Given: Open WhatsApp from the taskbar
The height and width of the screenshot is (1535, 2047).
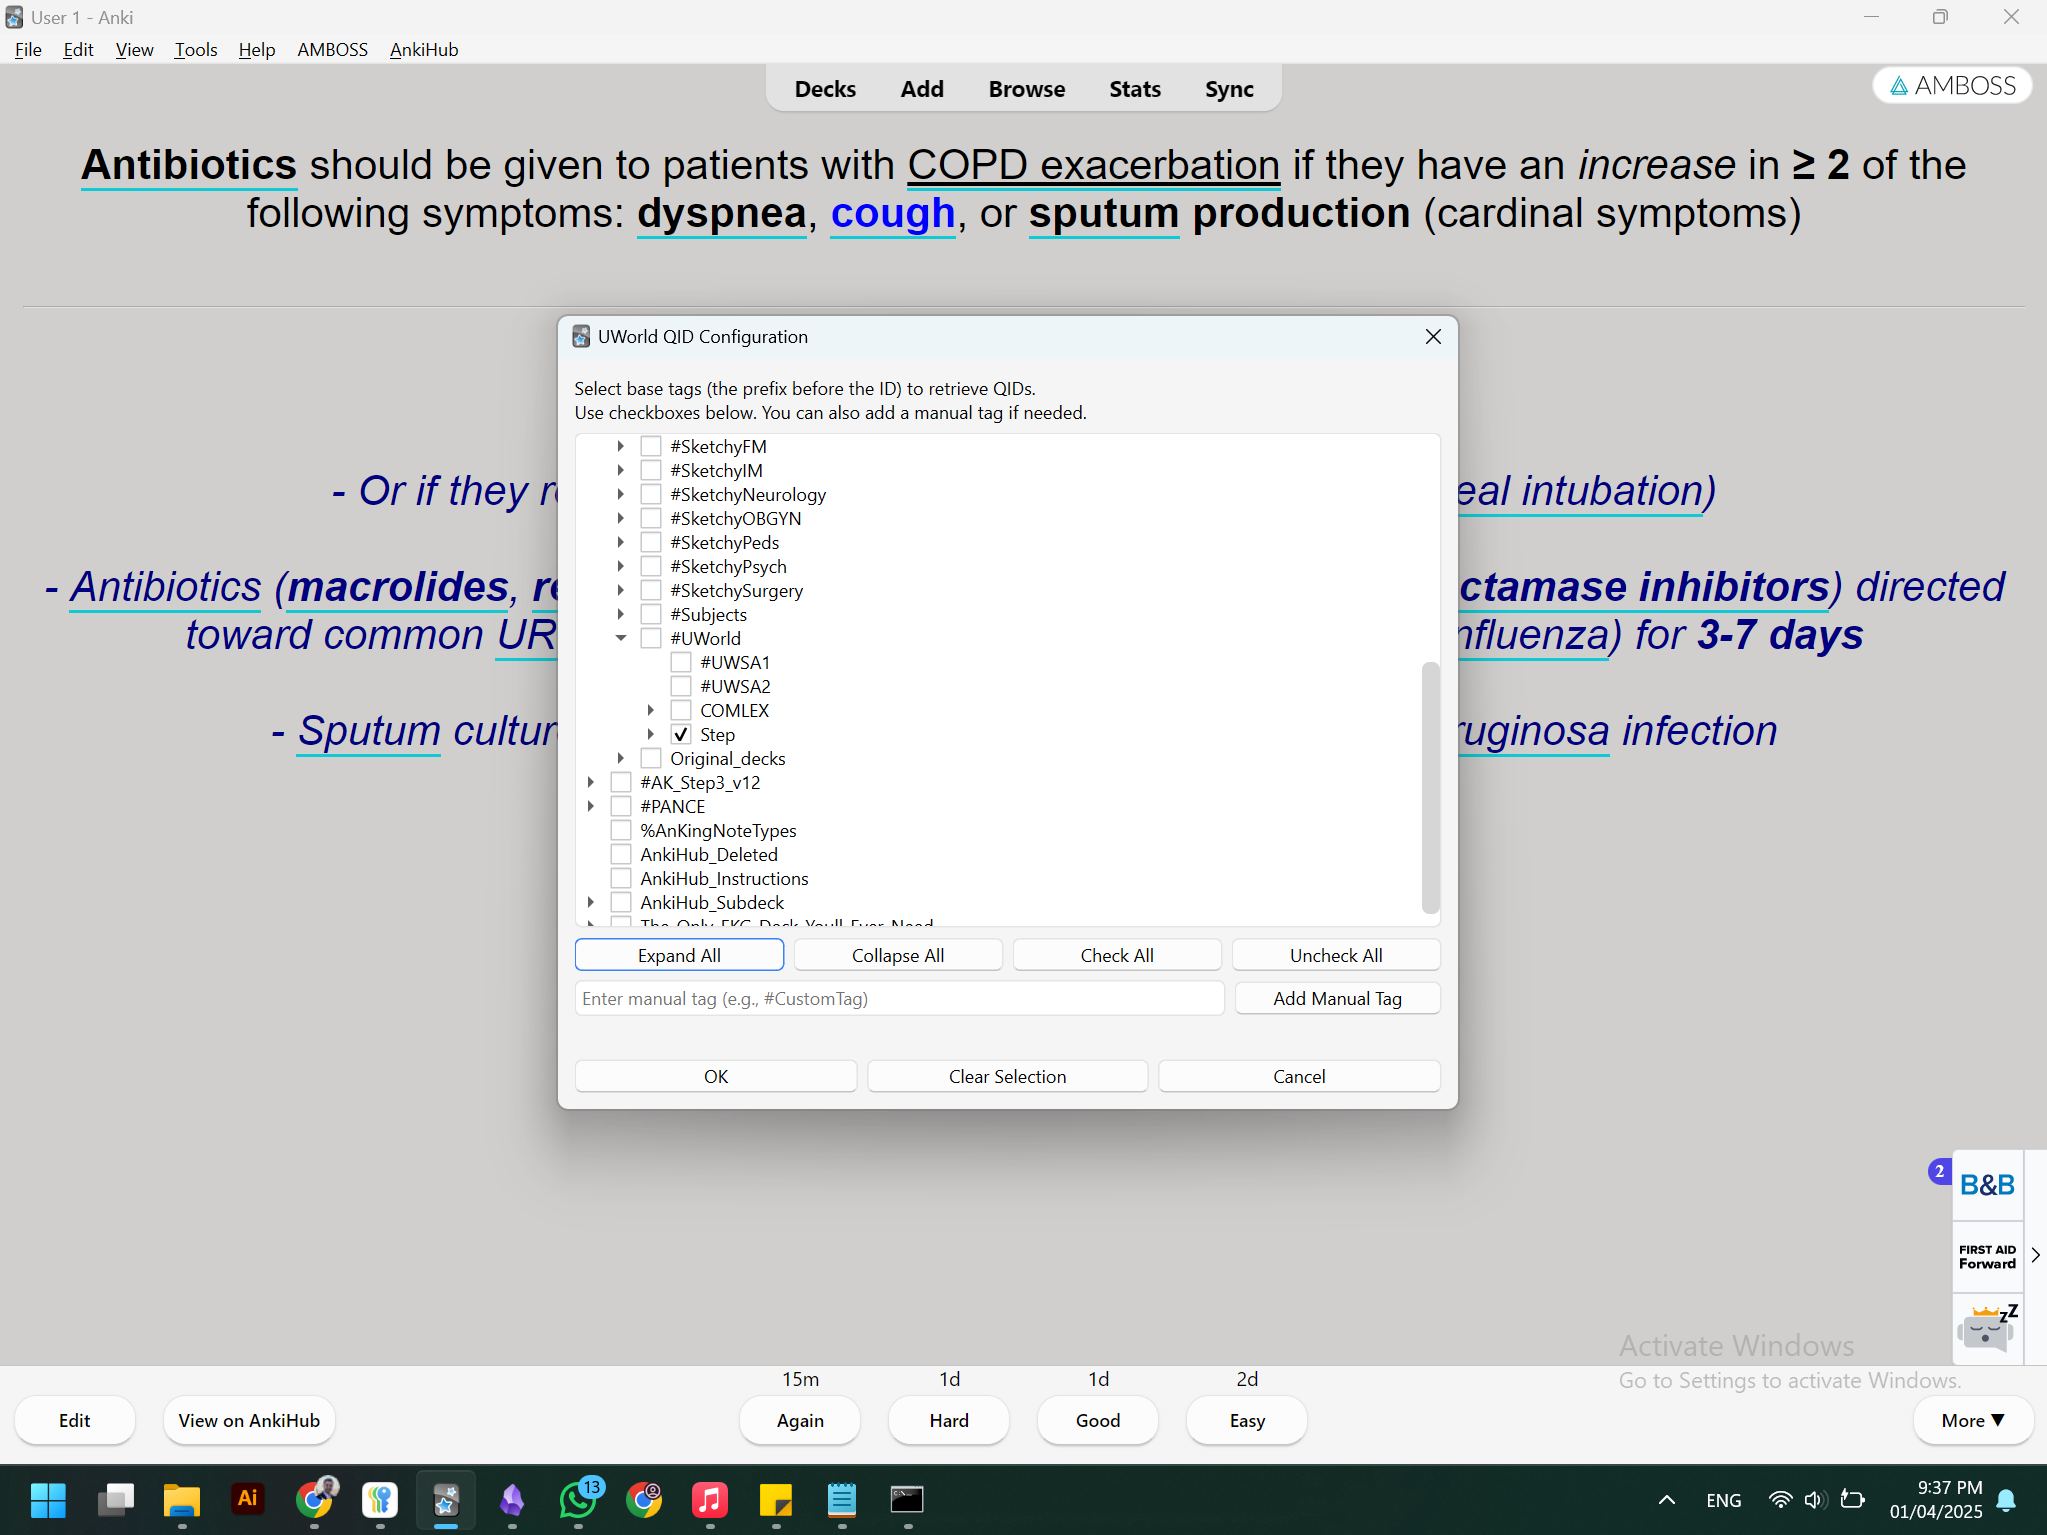Looking at the screenshot, I should point(578,1500).
